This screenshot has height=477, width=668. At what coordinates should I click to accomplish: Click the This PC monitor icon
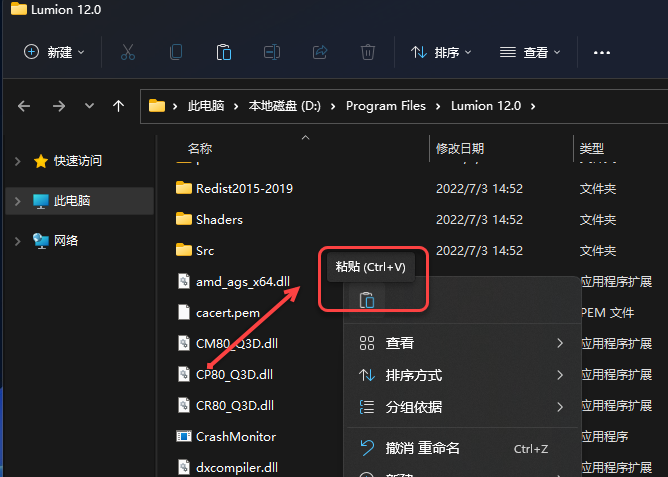click(41, 201)
